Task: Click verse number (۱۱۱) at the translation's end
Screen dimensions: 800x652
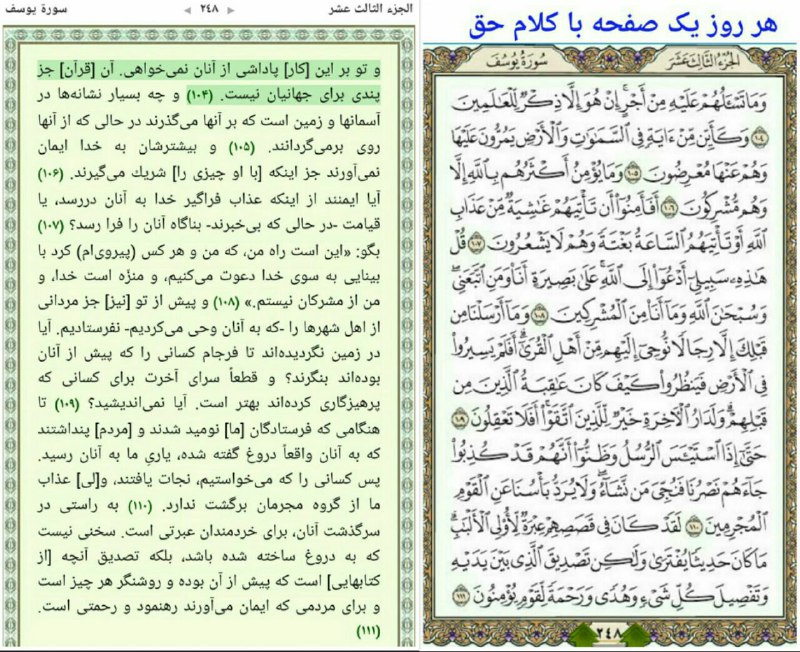Action: click(x=368, y=632)
